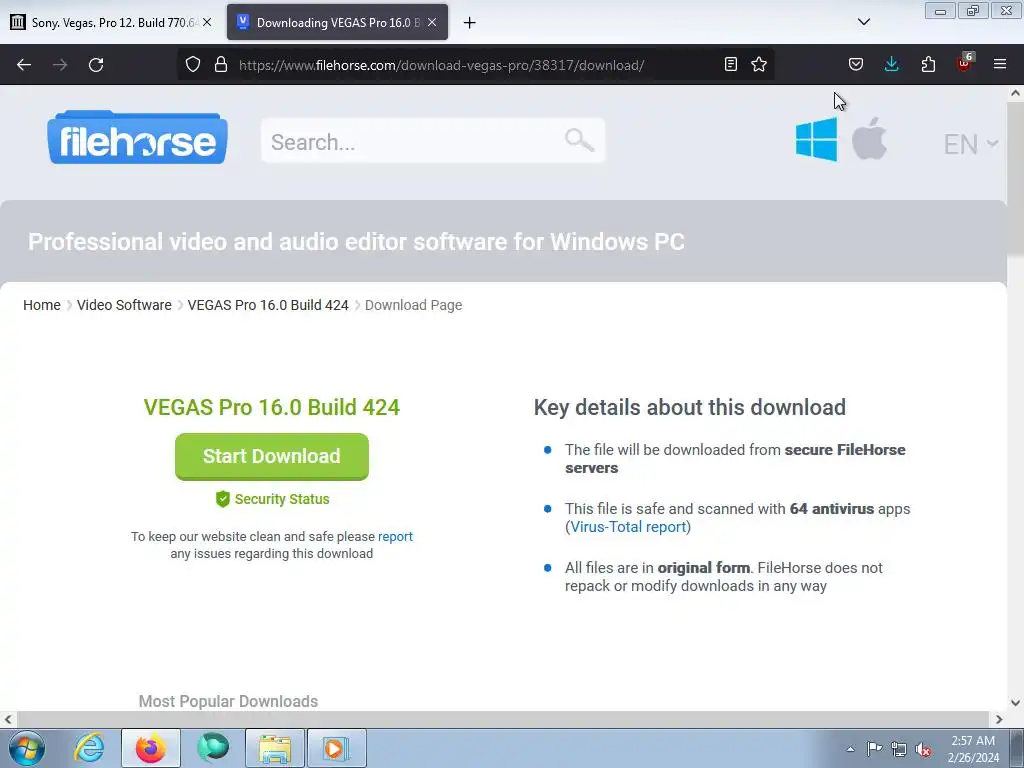Select the Apple Mac platform icon
The height and width of the screenshot is (768, 1024).
point(869,138)
